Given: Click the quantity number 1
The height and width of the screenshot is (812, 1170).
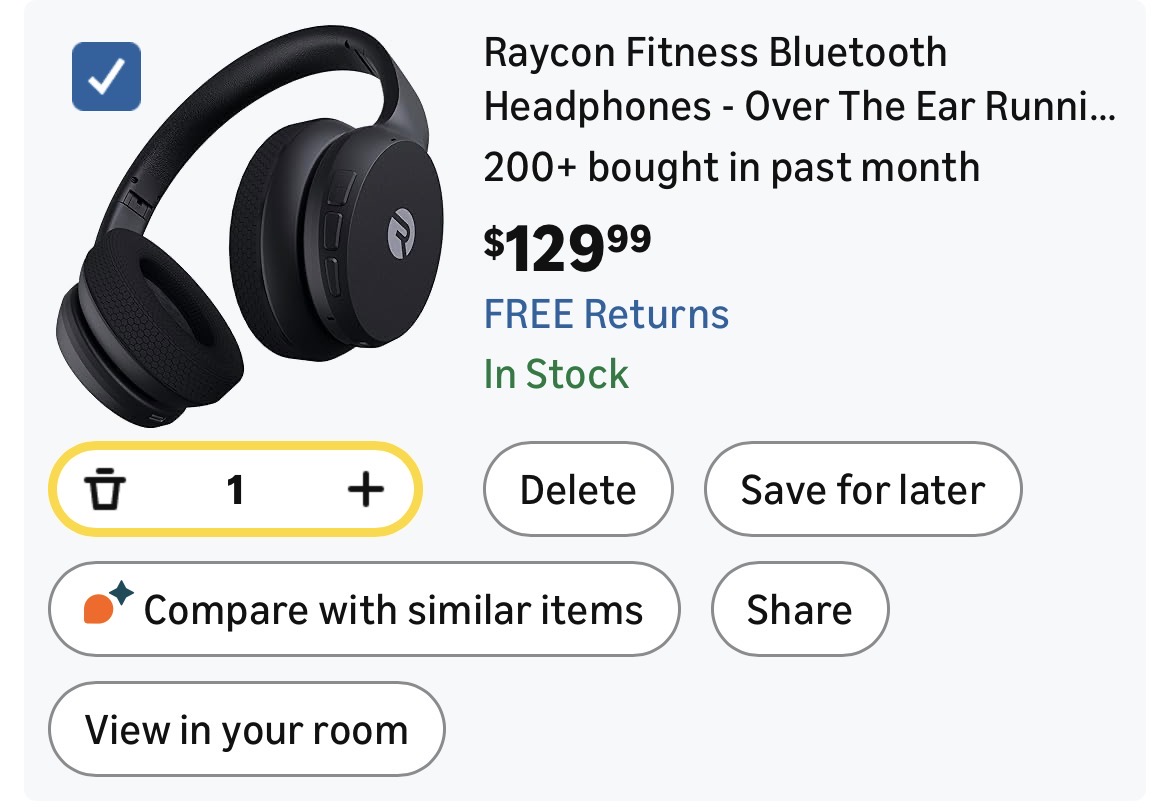Looking at the screenshot, I should click(x=235, y=490).
